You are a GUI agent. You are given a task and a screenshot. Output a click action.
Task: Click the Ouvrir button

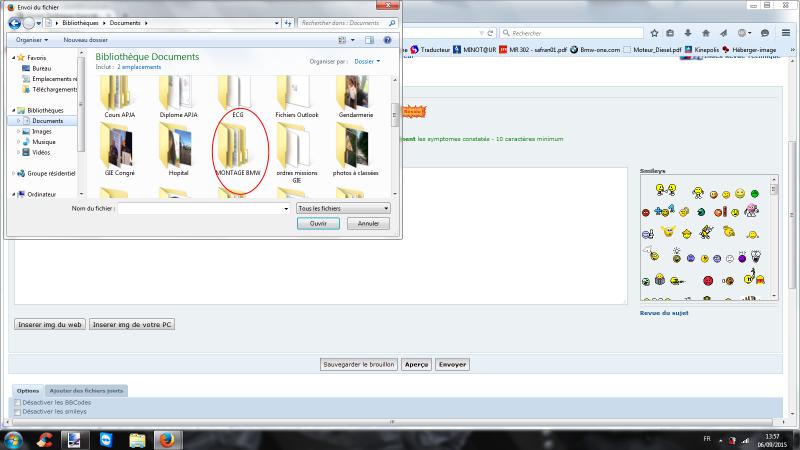(318, 224)
